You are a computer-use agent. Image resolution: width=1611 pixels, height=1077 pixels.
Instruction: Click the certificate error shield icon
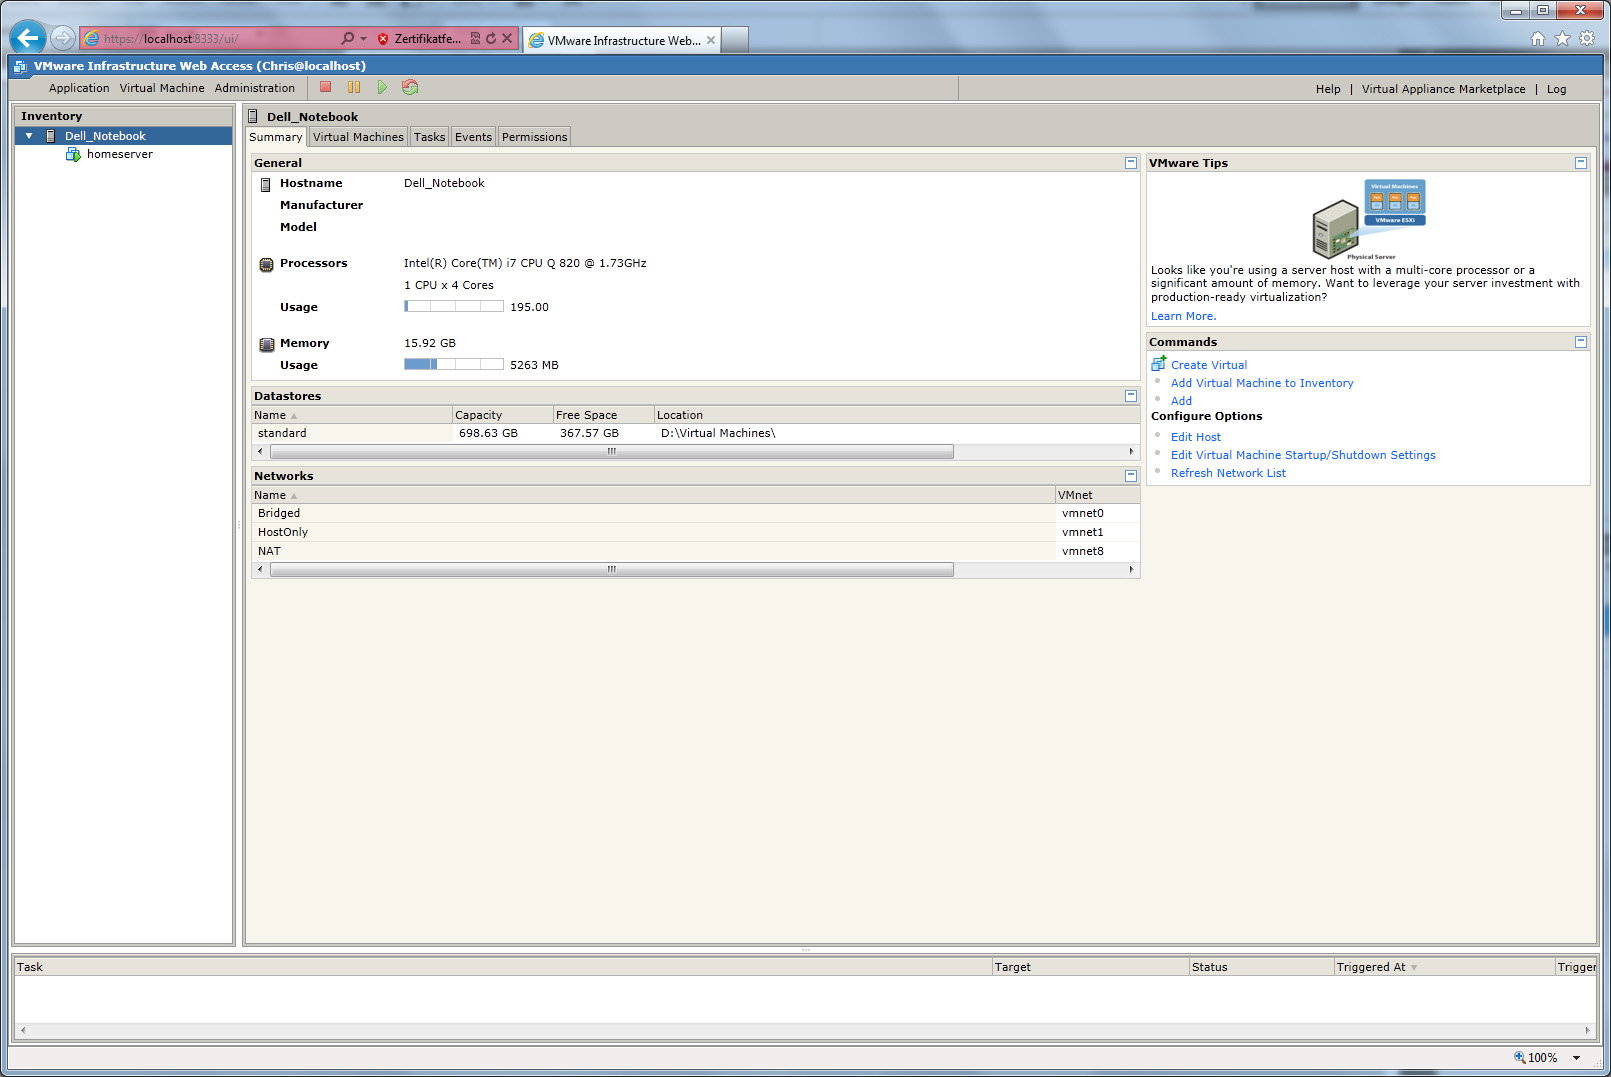pos(383,39)
